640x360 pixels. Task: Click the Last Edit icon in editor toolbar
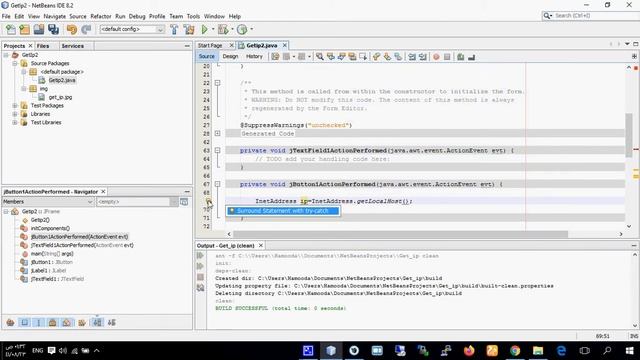(275, 57)
